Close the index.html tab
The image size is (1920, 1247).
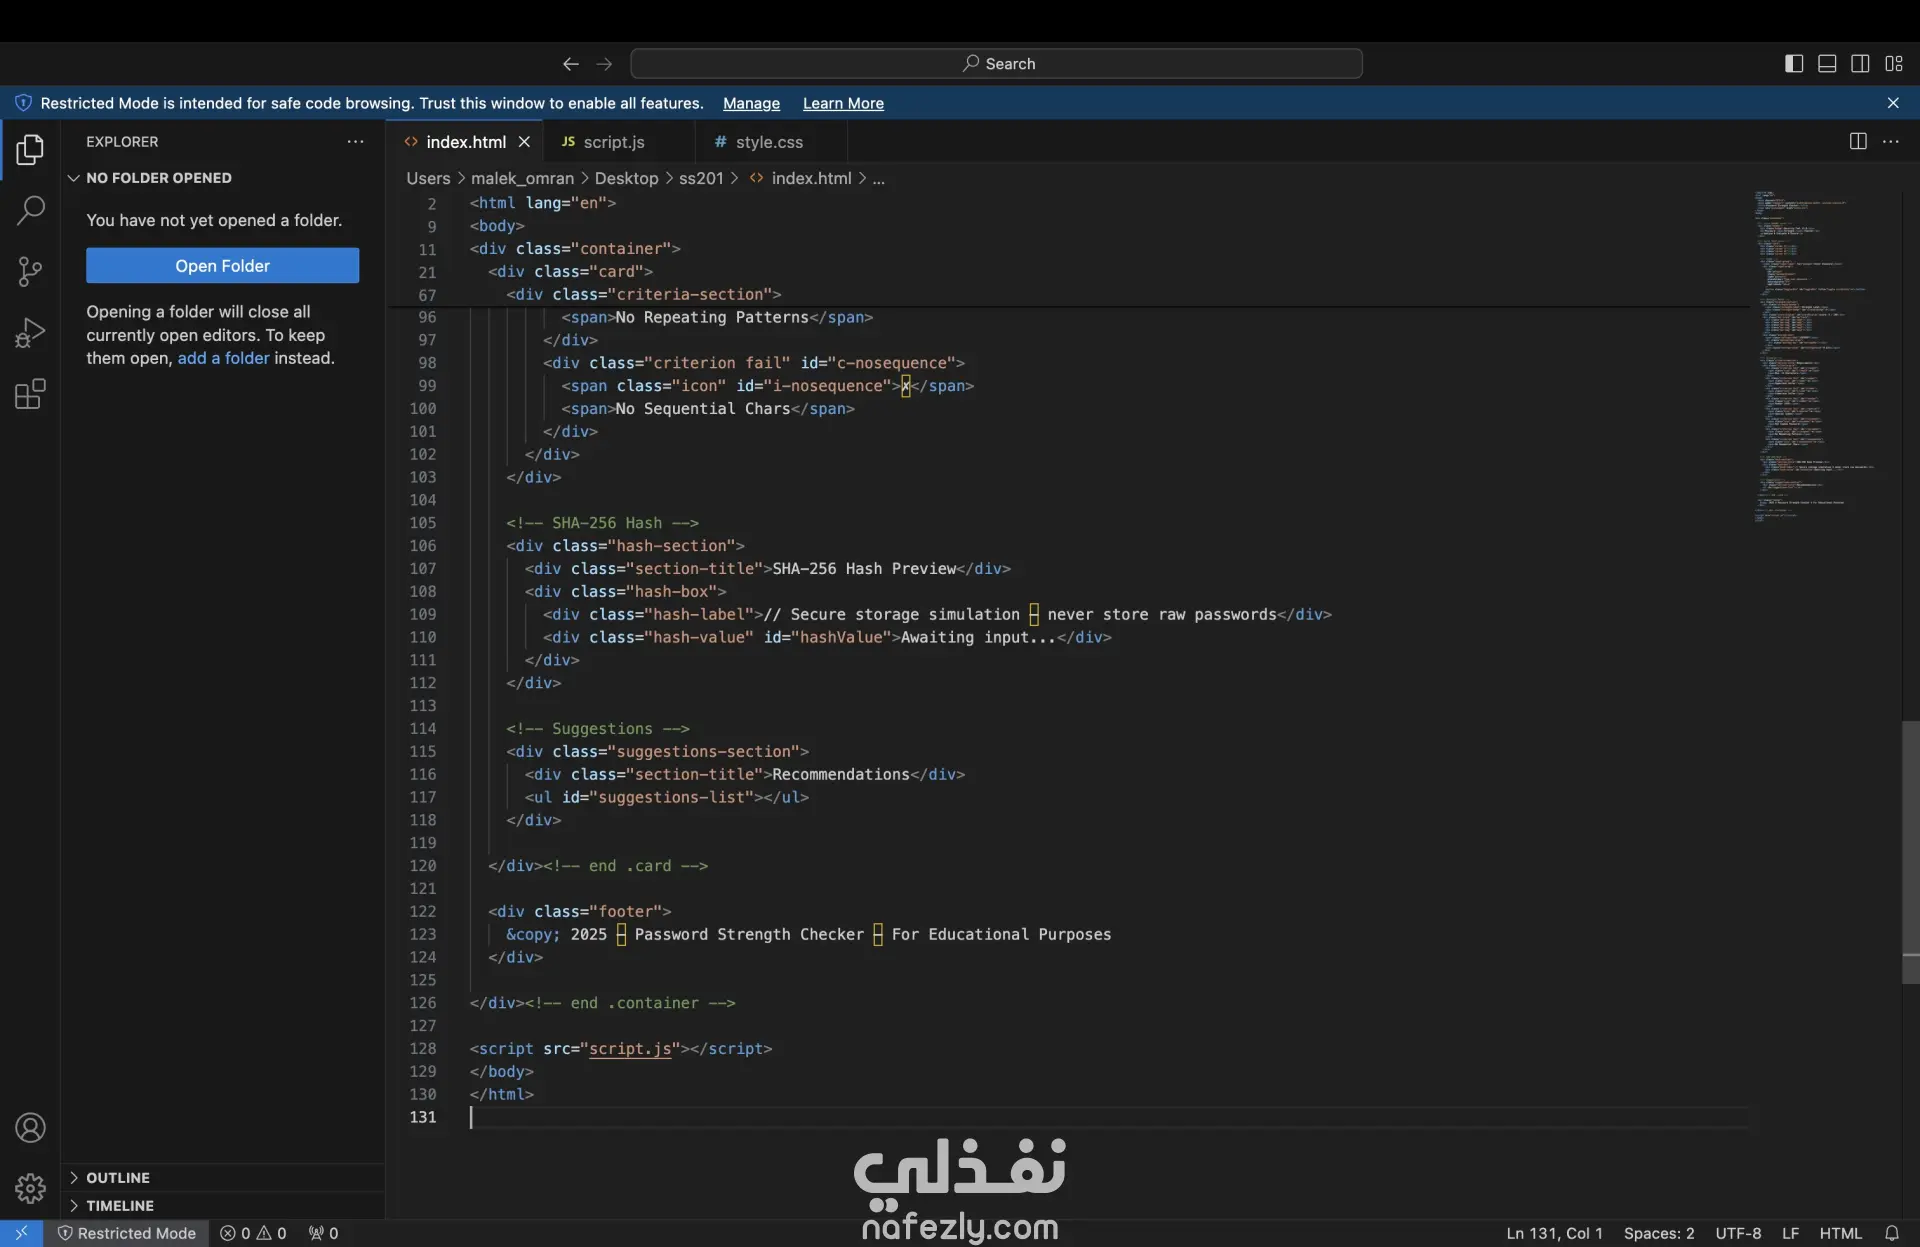pyautogui.click(x=524, y=142)
